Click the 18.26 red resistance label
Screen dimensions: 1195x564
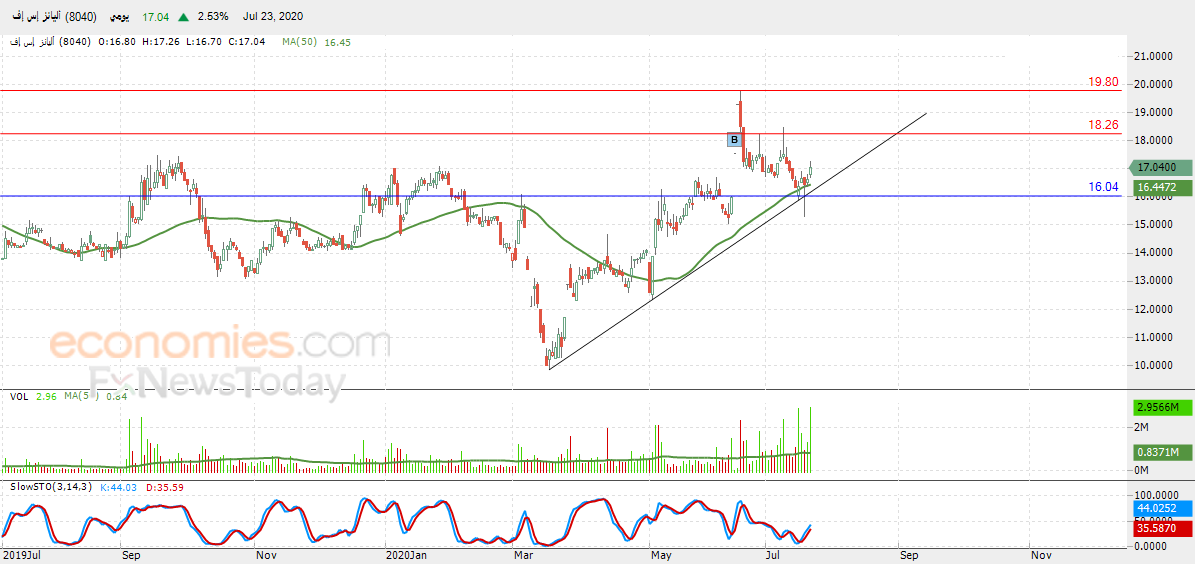[1103, 125]
